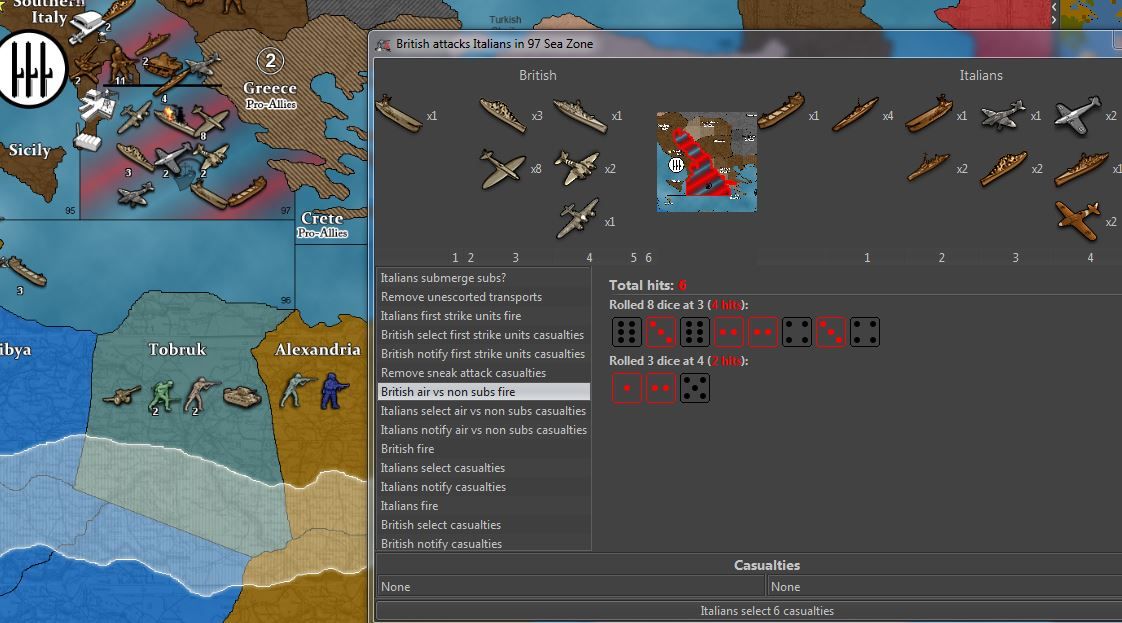This screenshot has width=1122, height=623.
Task: Click the Greece production value 2 circle
Action: point(269,61)
